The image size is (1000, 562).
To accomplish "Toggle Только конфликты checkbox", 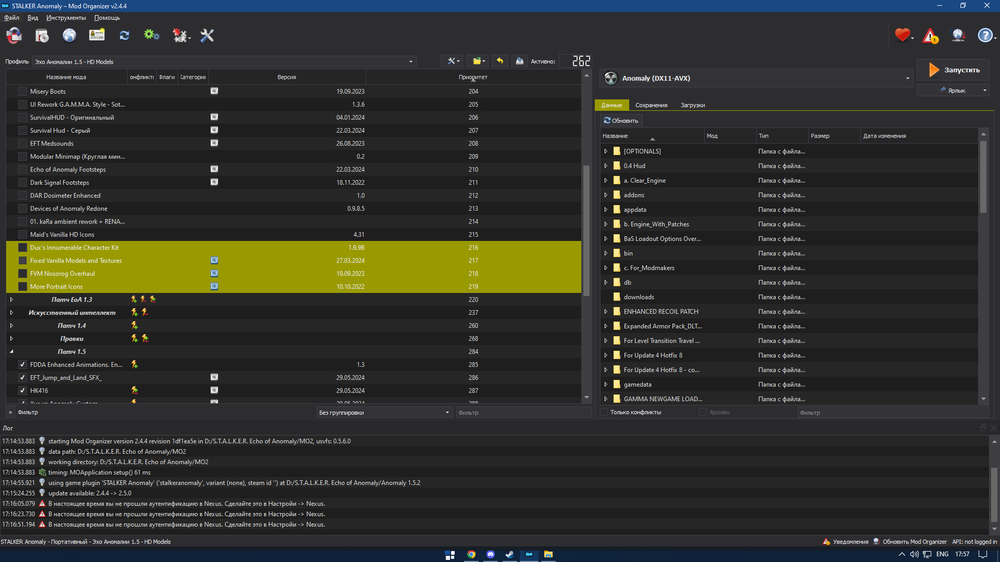I will point(604,412).
